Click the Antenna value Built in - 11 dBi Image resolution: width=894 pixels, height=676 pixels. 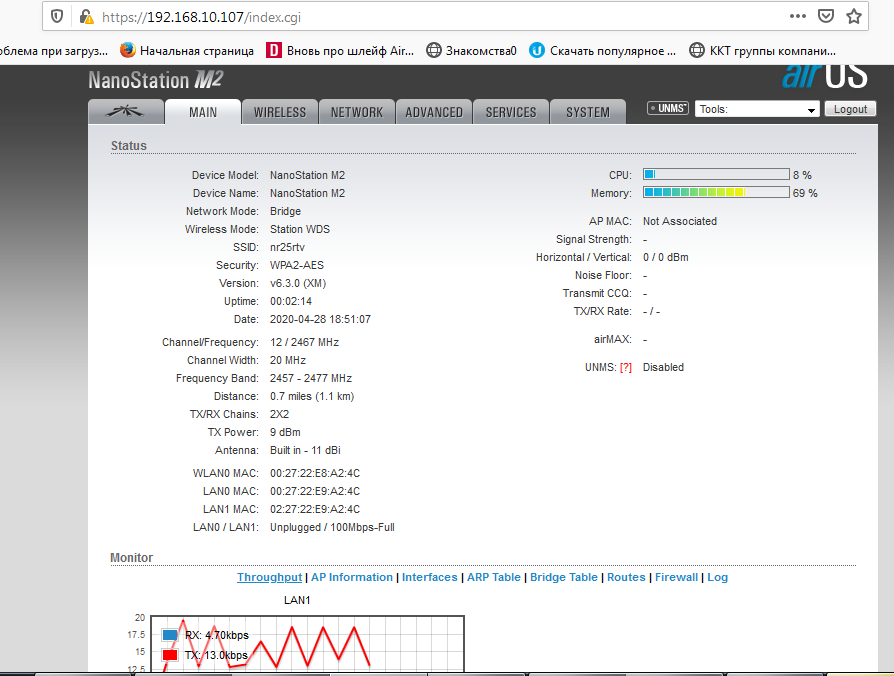point(305,450)
